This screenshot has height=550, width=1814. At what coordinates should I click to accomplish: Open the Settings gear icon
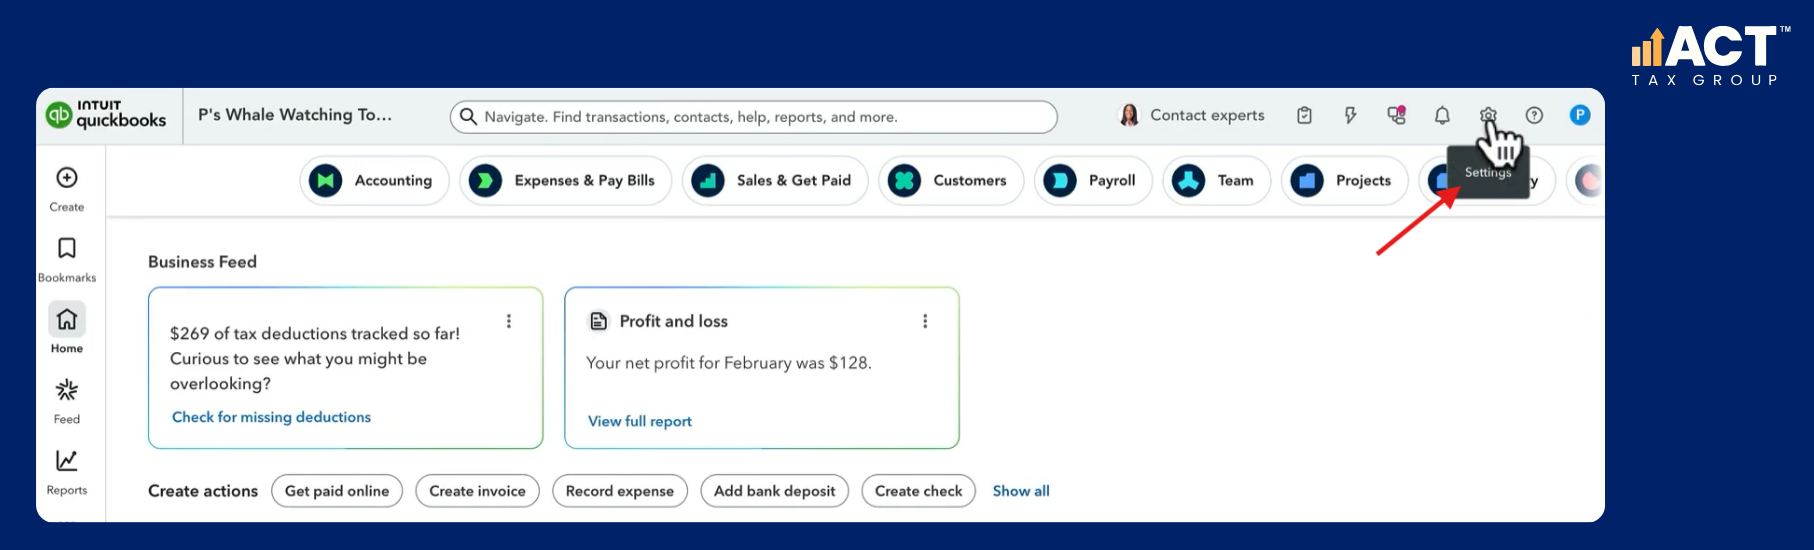(1488, 115)
